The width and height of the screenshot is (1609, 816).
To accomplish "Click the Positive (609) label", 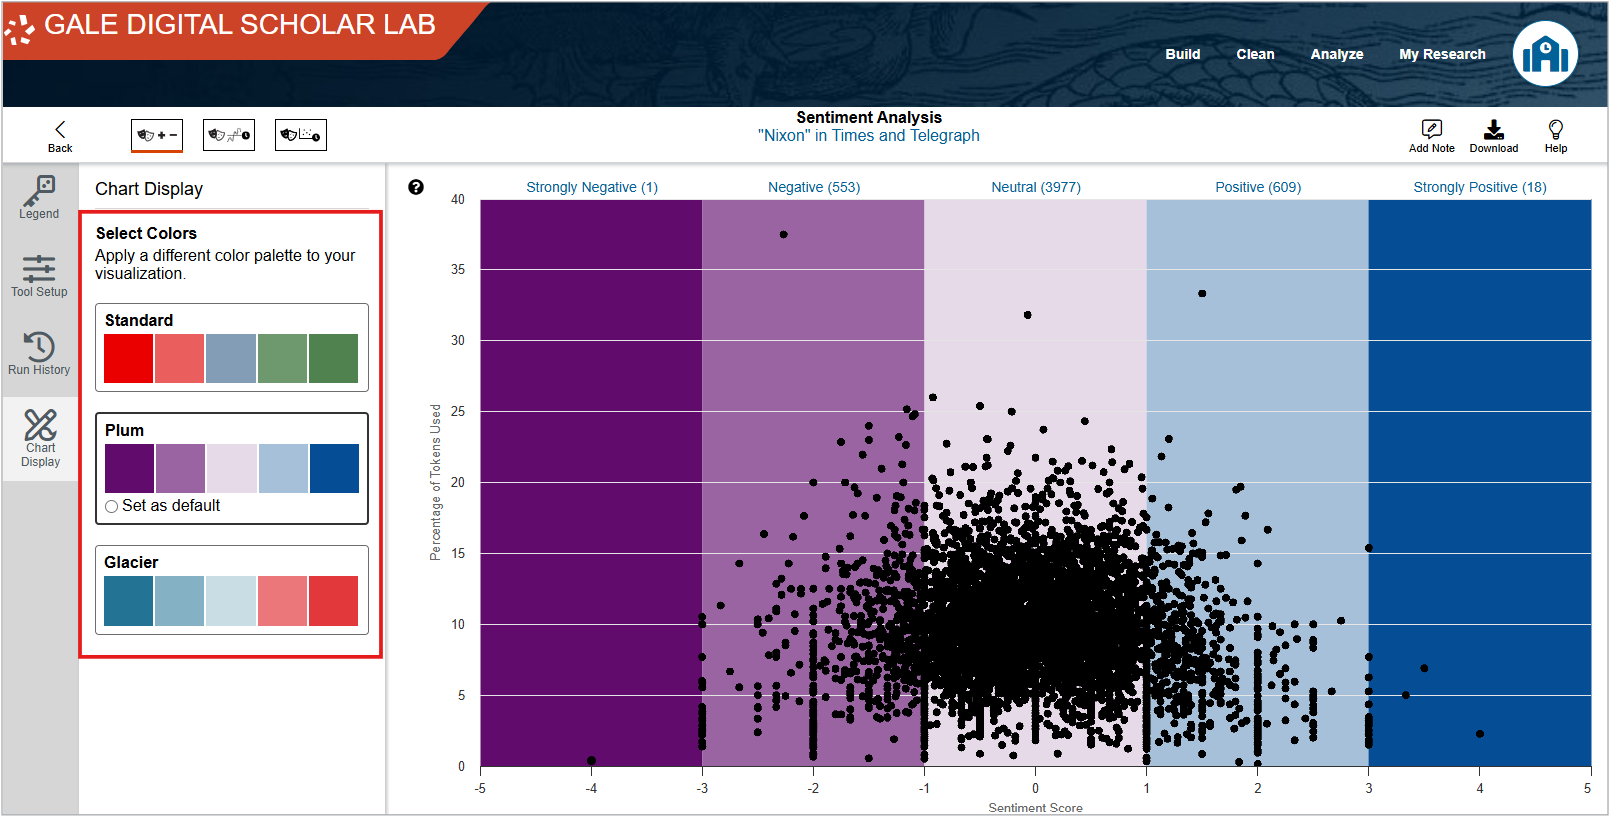I will point(1258,187).
